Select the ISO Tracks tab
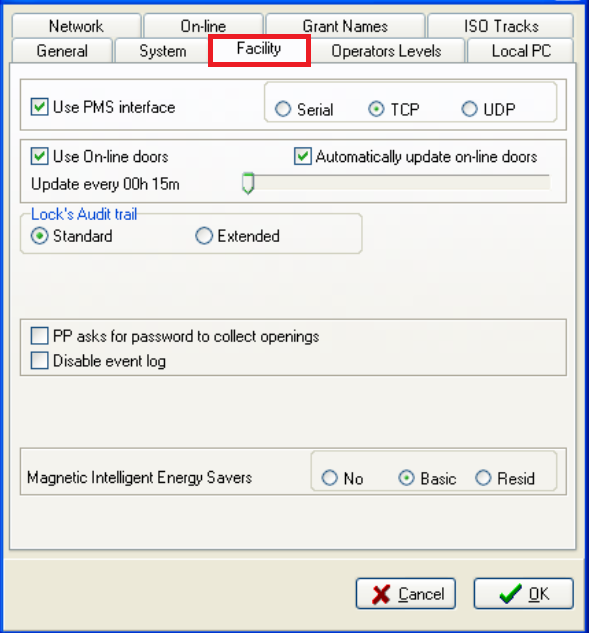Image resolution: width=589 pixels, height=633 pixels. coord(501,26)
